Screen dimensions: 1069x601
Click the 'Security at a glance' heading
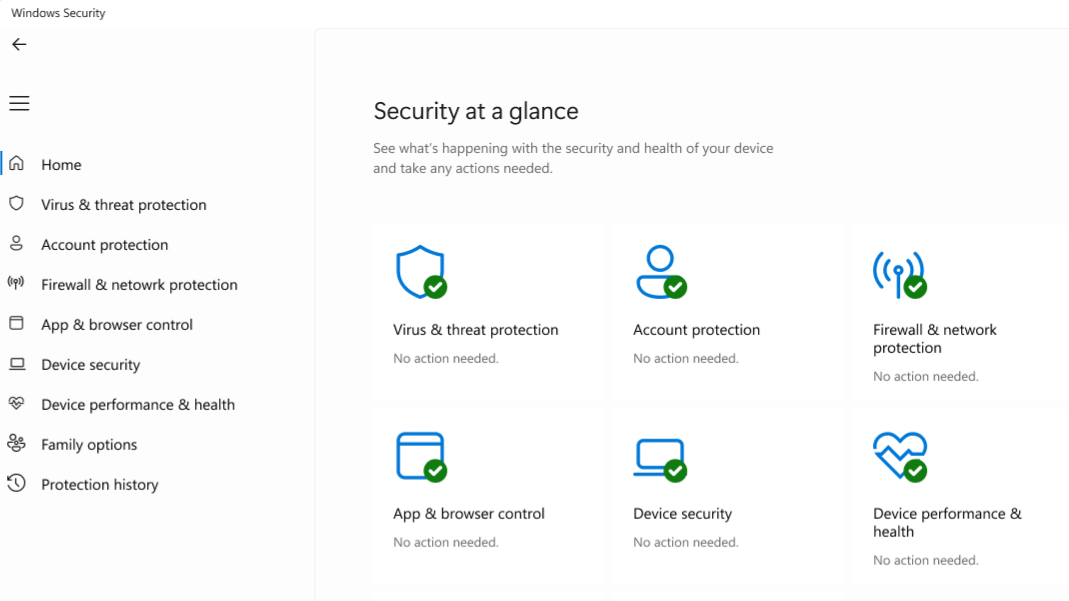(x=476, y=111)
